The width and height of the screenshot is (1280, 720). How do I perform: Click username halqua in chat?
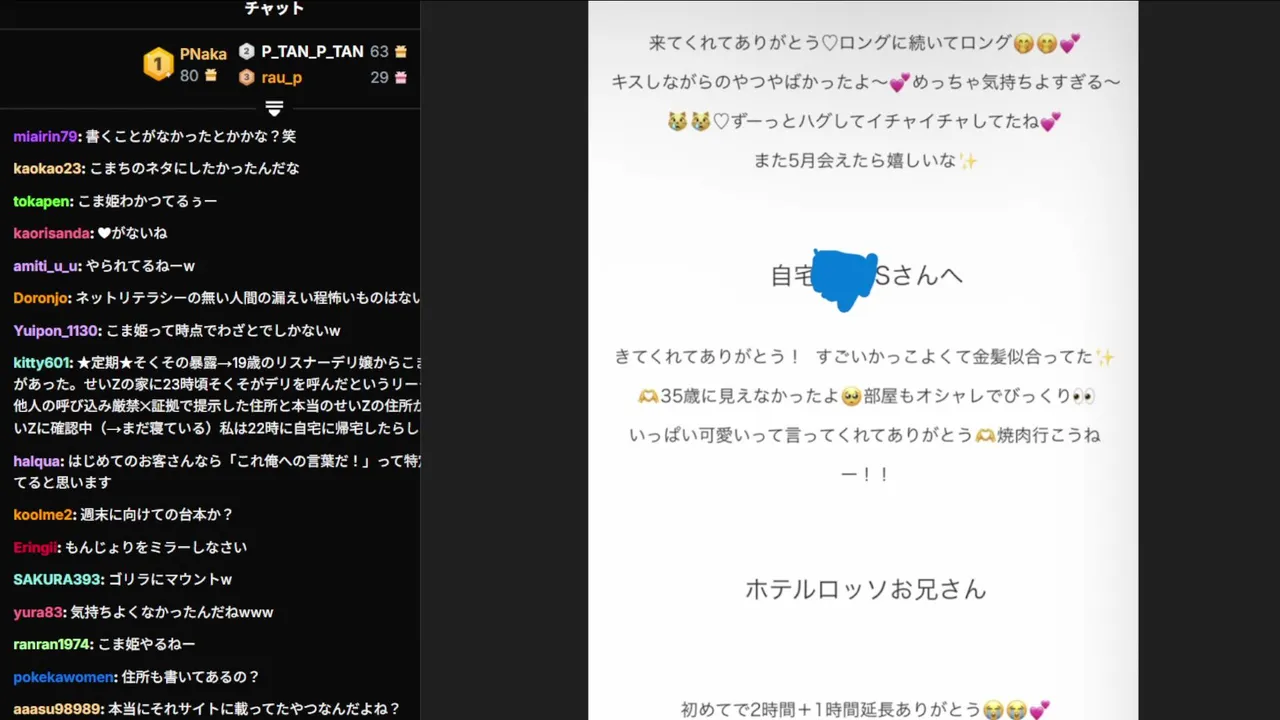coord(38,462)
